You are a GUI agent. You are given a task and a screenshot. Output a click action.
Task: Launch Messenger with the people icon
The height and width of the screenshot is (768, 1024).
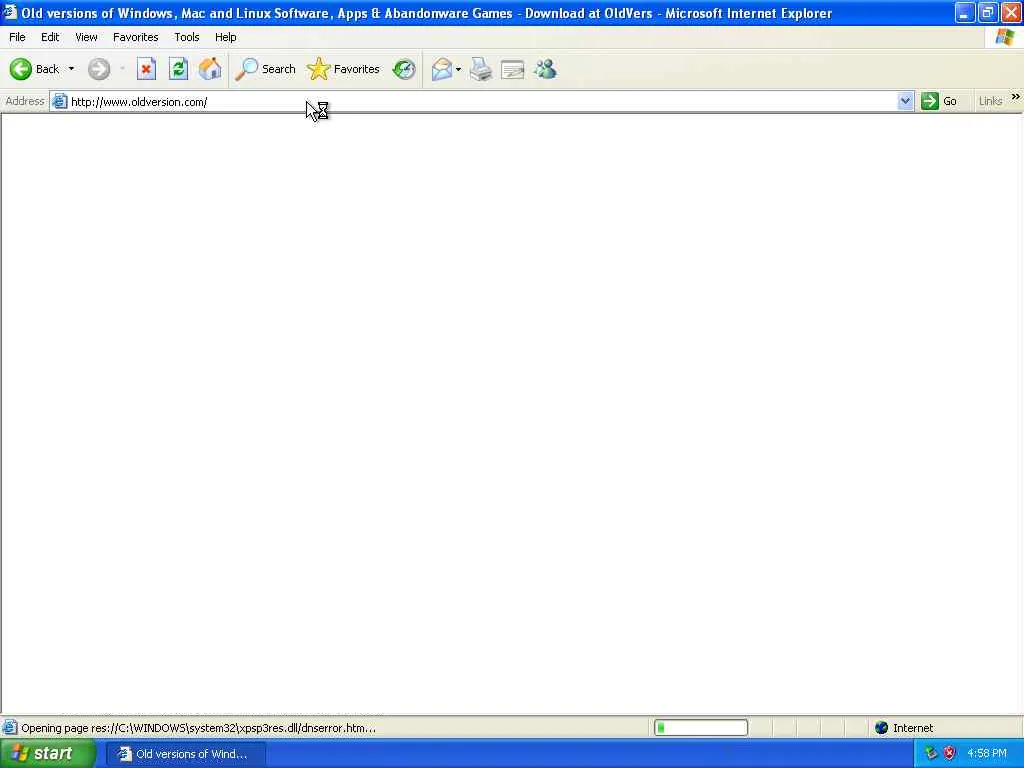pyautogui.click(x=545, y=69)
